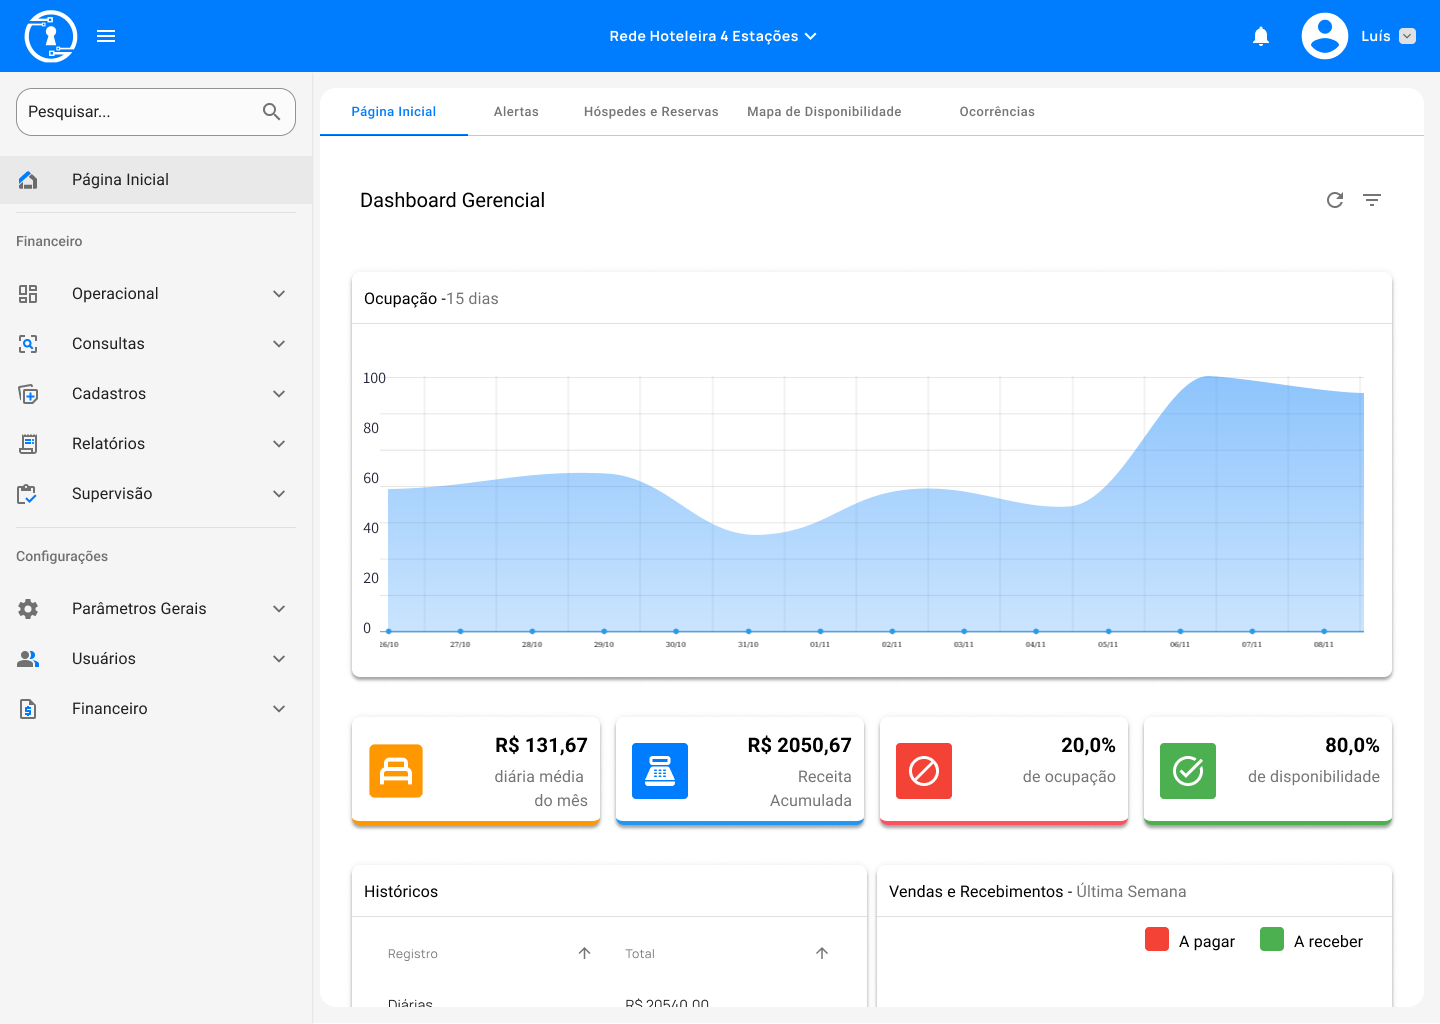Click the notification bell icon

click(1261, 36)
